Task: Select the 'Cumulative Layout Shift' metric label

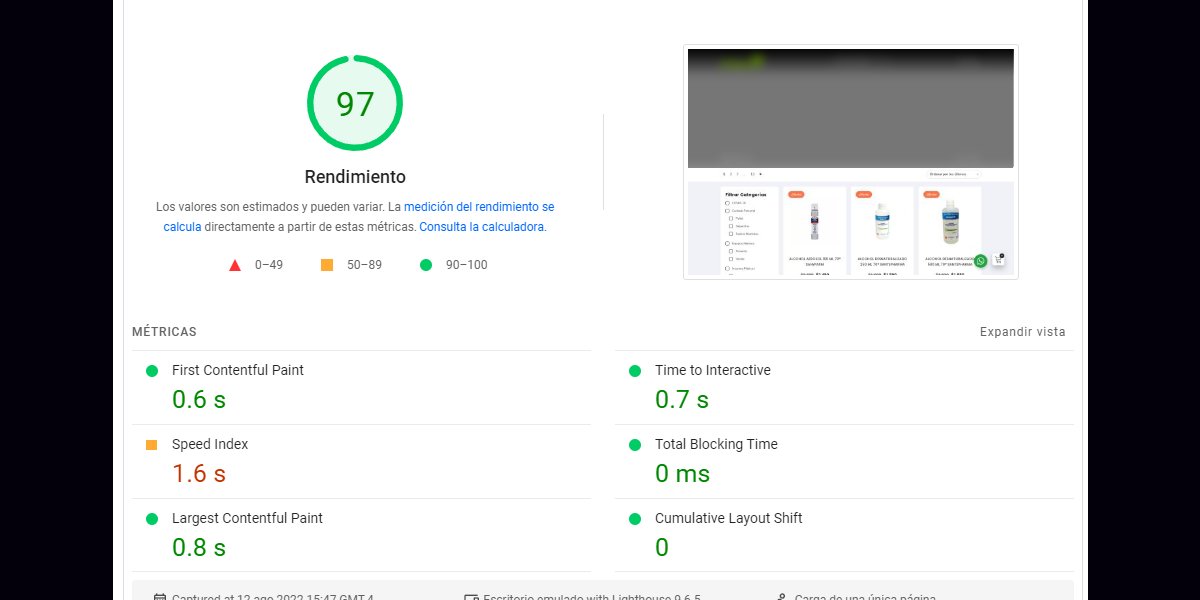Action: [728, 518]
